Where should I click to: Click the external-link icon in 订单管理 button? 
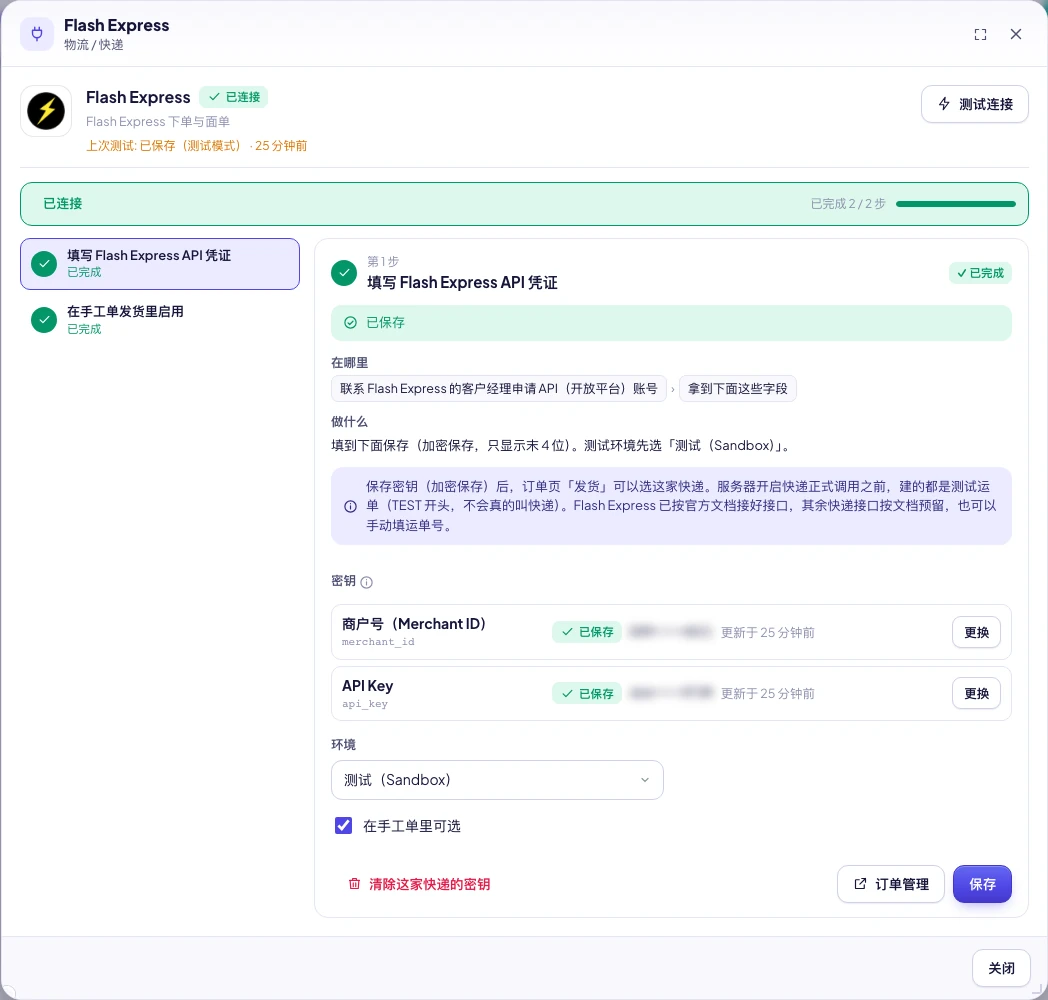(x=860, y=884)
